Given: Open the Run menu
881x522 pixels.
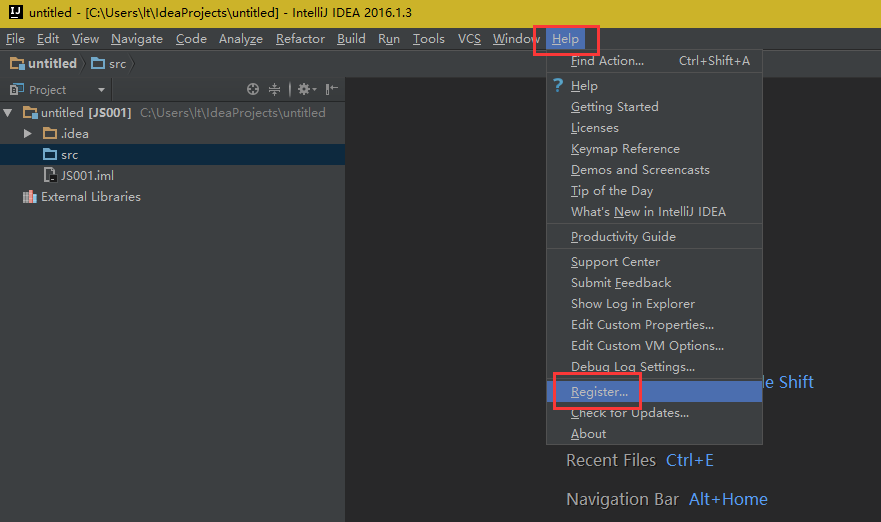Looking at the screenshot, I should pyautogui.click(x=389, y=39).
